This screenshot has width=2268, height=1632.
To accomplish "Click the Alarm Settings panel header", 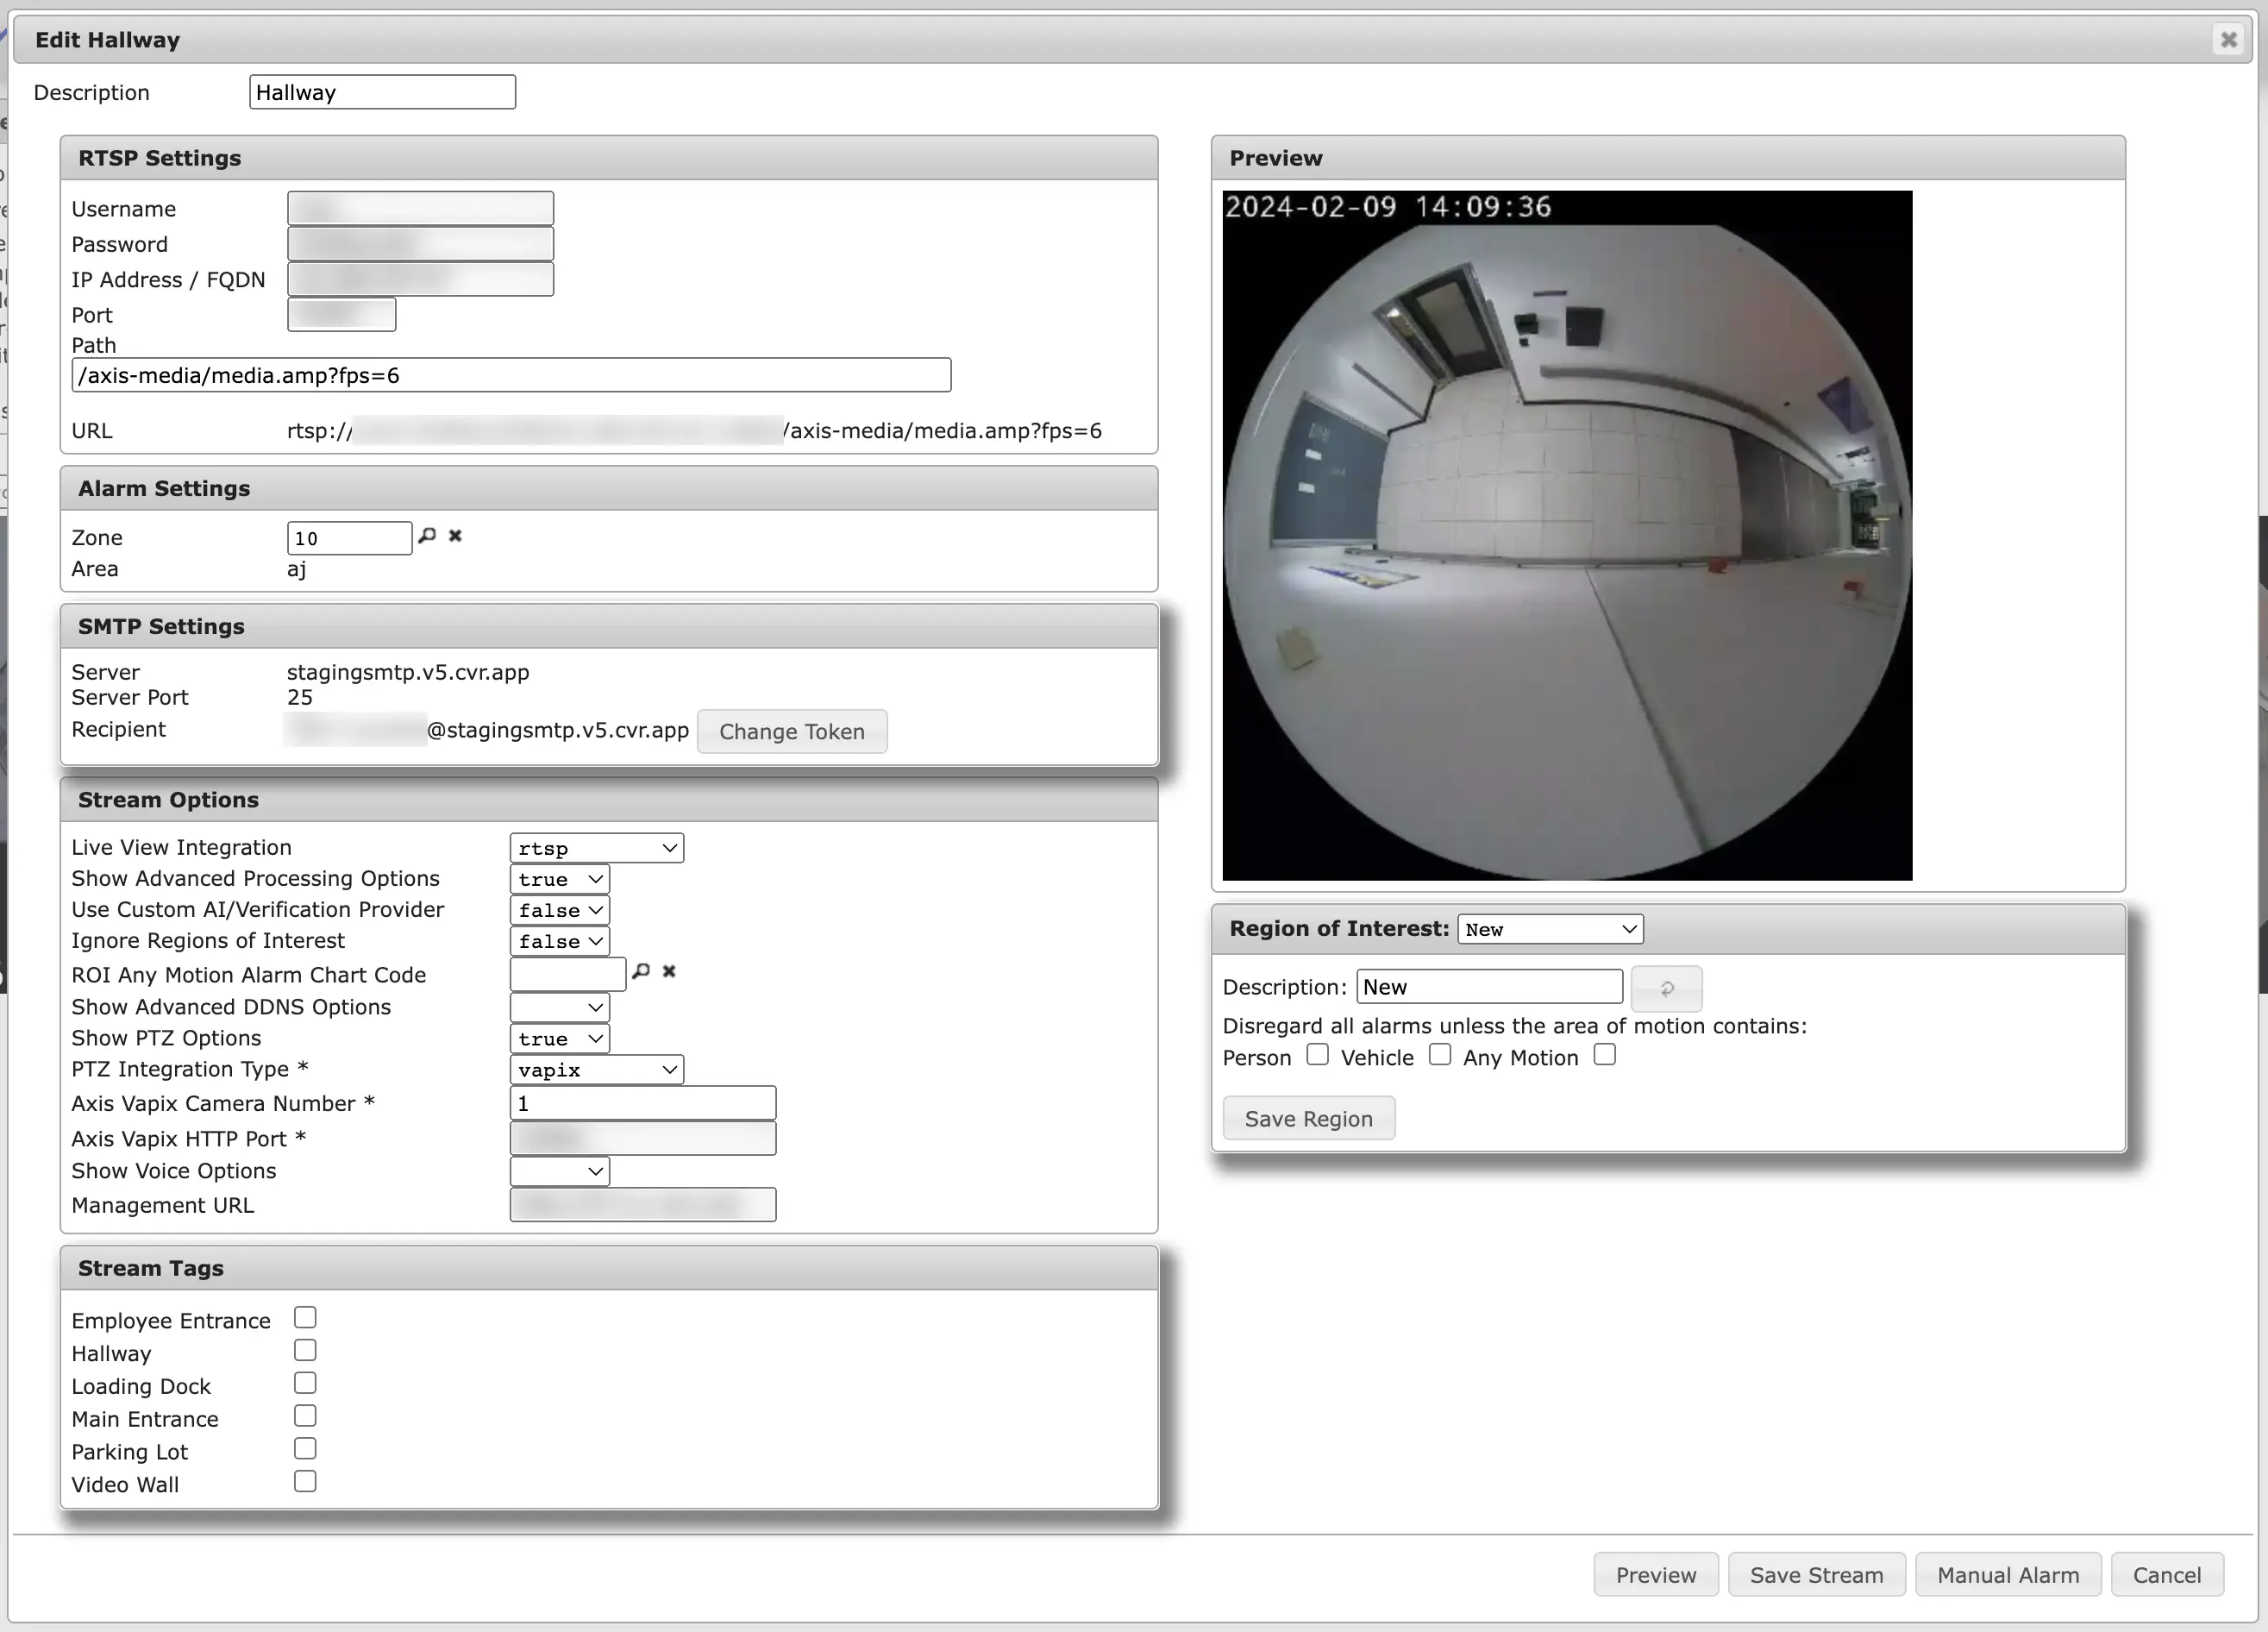I will coord(609,488).
